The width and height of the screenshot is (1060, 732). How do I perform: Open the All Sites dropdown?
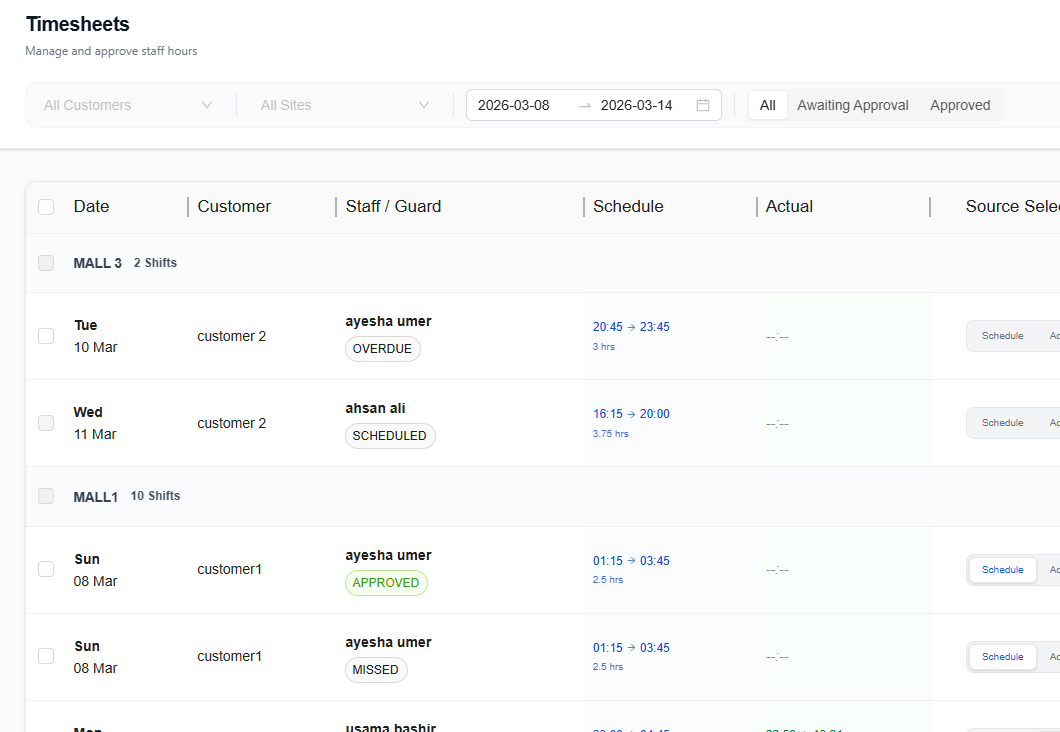345,105
